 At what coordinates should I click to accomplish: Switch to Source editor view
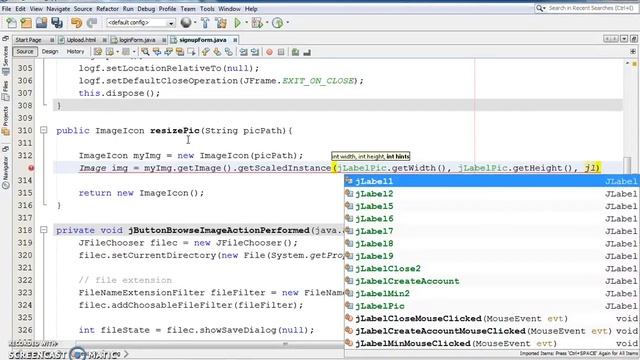[x=25, y=51]
